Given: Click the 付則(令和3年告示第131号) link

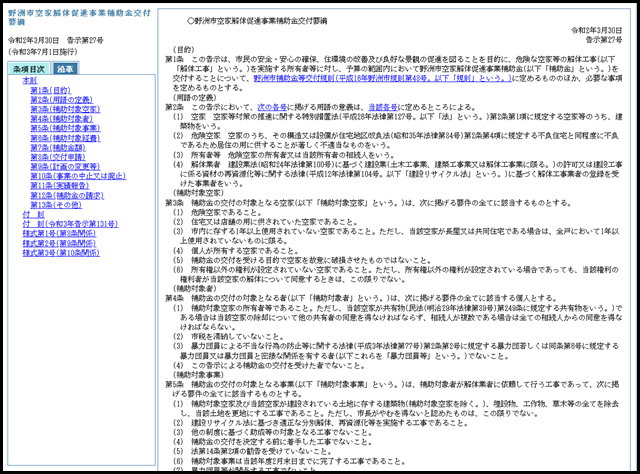Looking at the screenshot, I should click(70, 224).
